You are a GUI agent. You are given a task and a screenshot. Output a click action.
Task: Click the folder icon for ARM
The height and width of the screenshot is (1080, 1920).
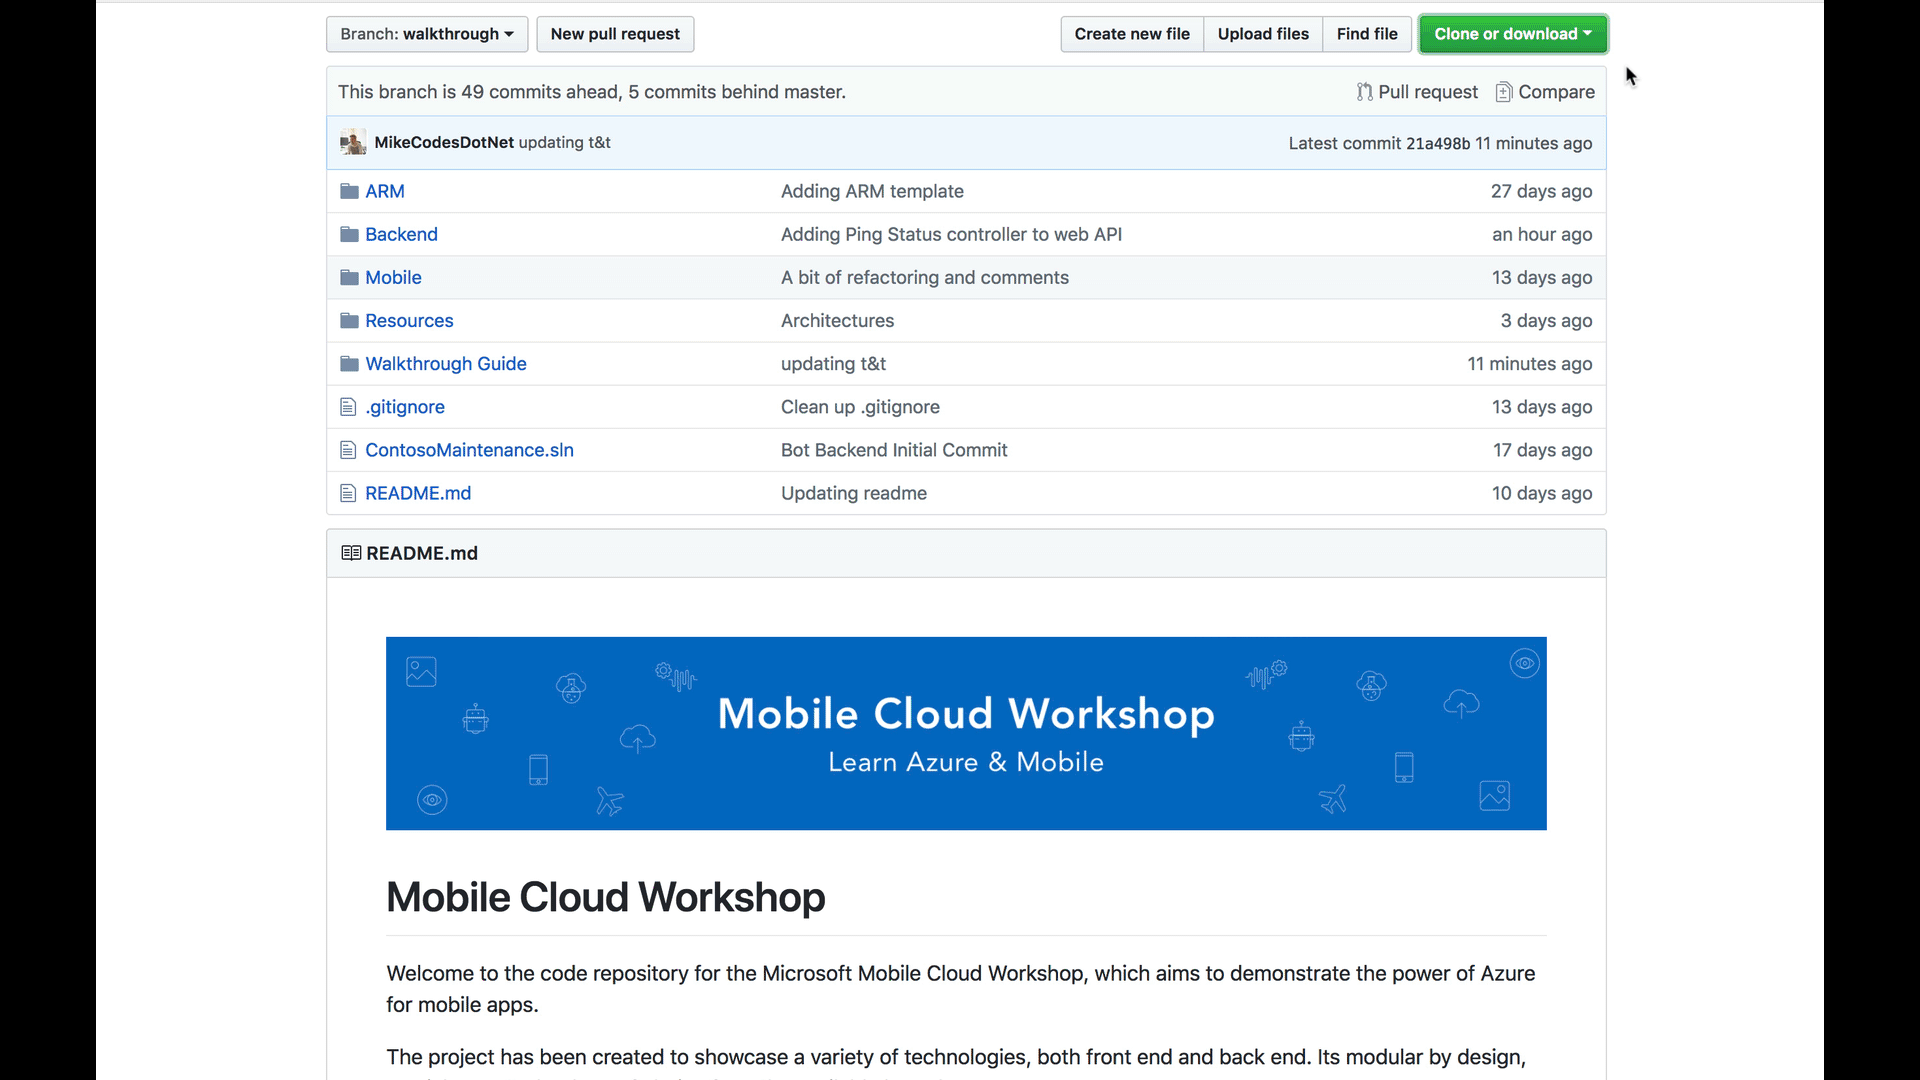(348, 190)
